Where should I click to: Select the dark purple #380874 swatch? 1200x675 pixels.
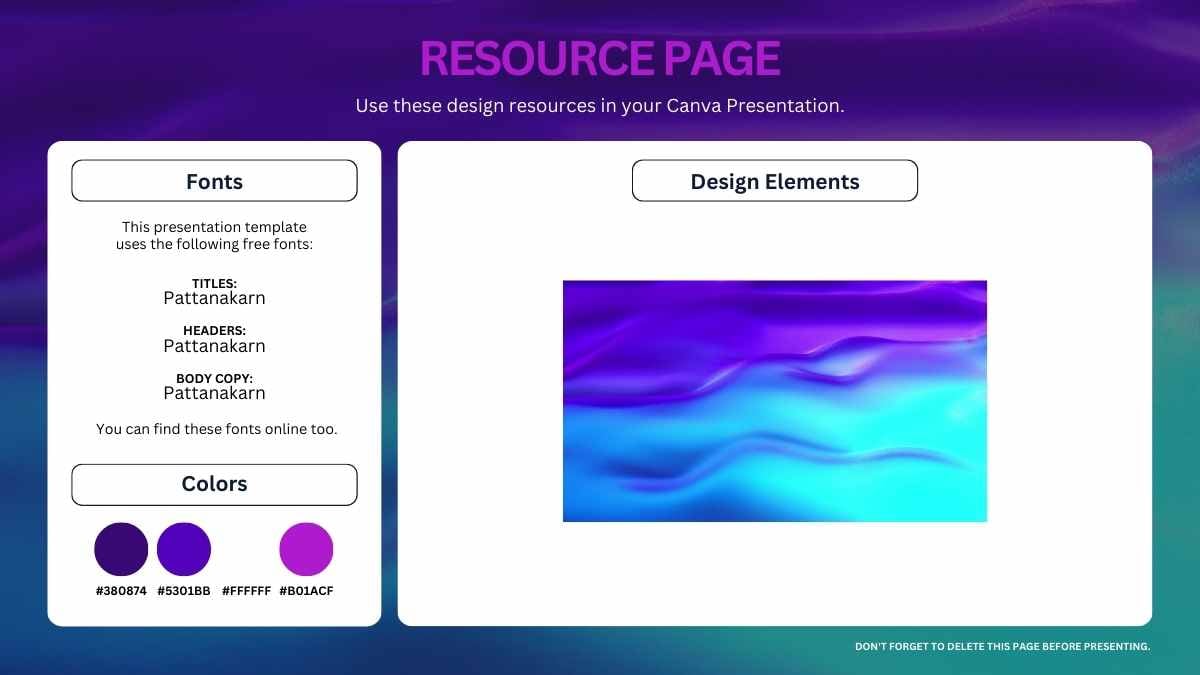click(121, 549)
